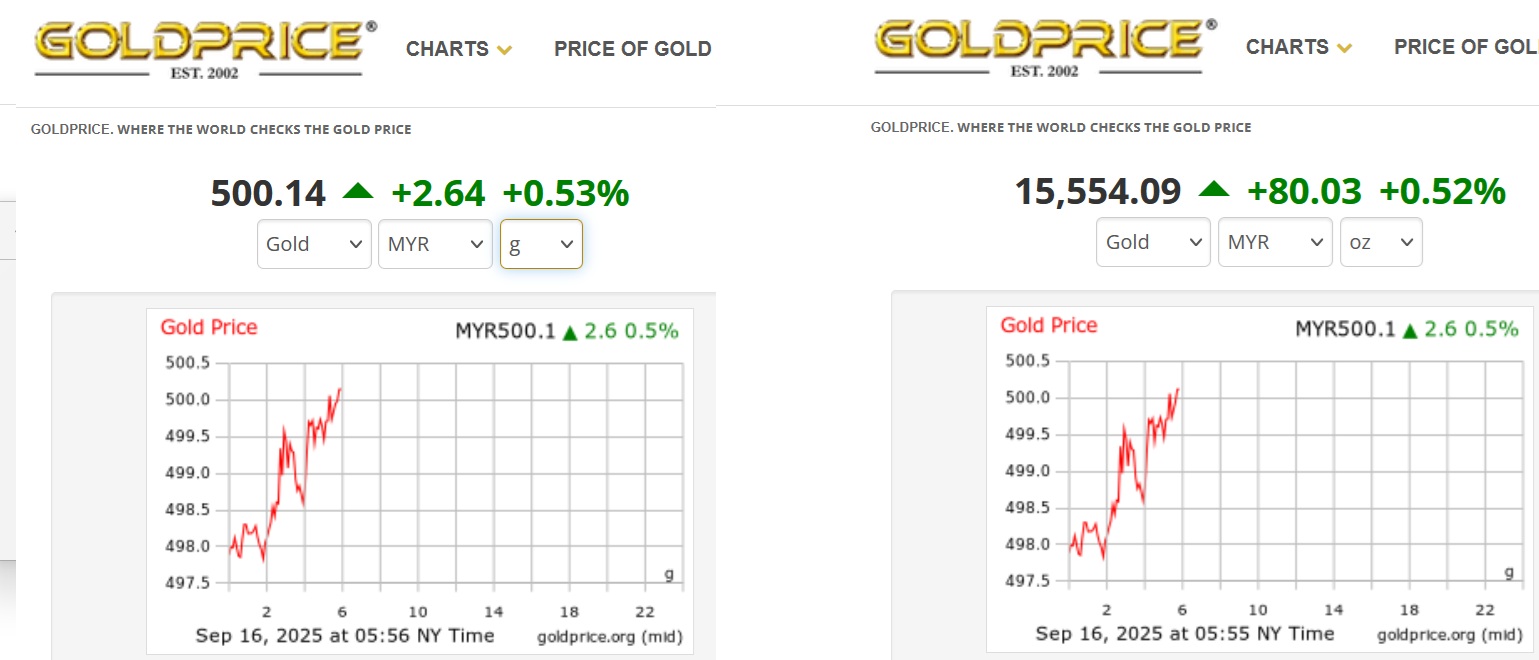Click the green up arrow beside 15,554.09
The image size is (1539, 660).
(1214, 189)
